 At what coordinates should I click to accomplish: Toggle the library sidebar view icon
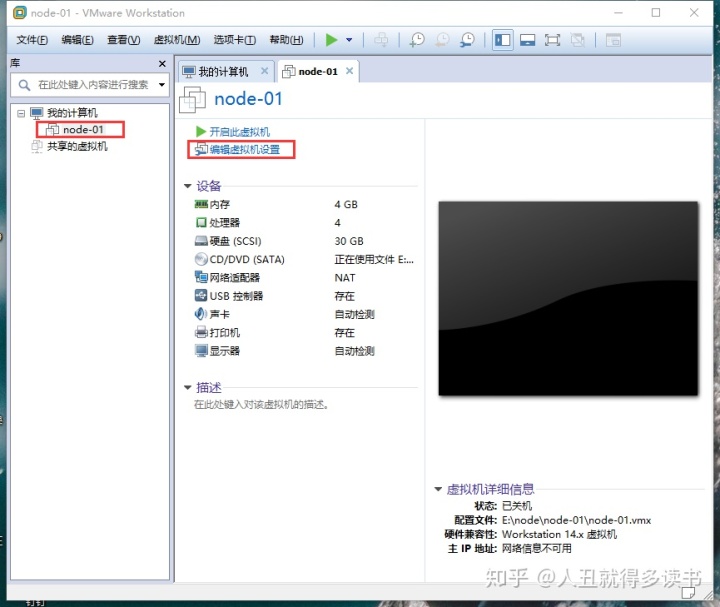pyautogui.click(x=502, y=40)
